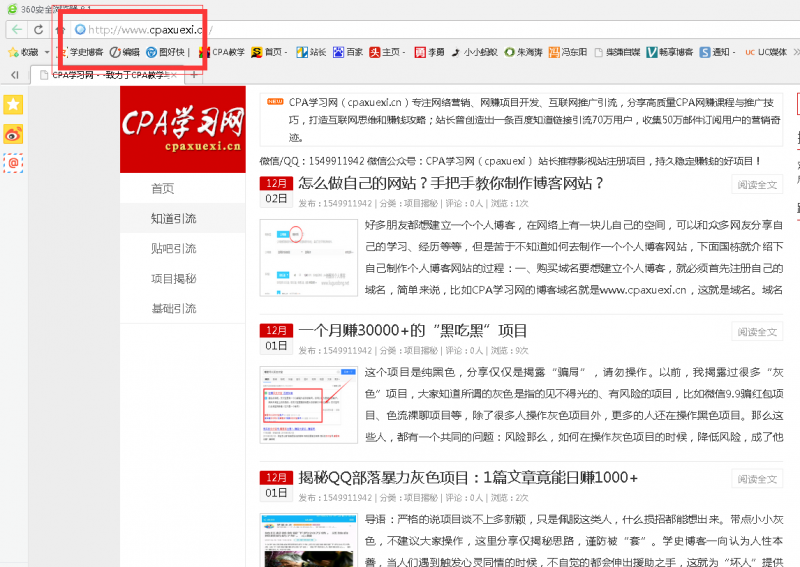Open the star favorites sidebar icon

coord(14,104)
